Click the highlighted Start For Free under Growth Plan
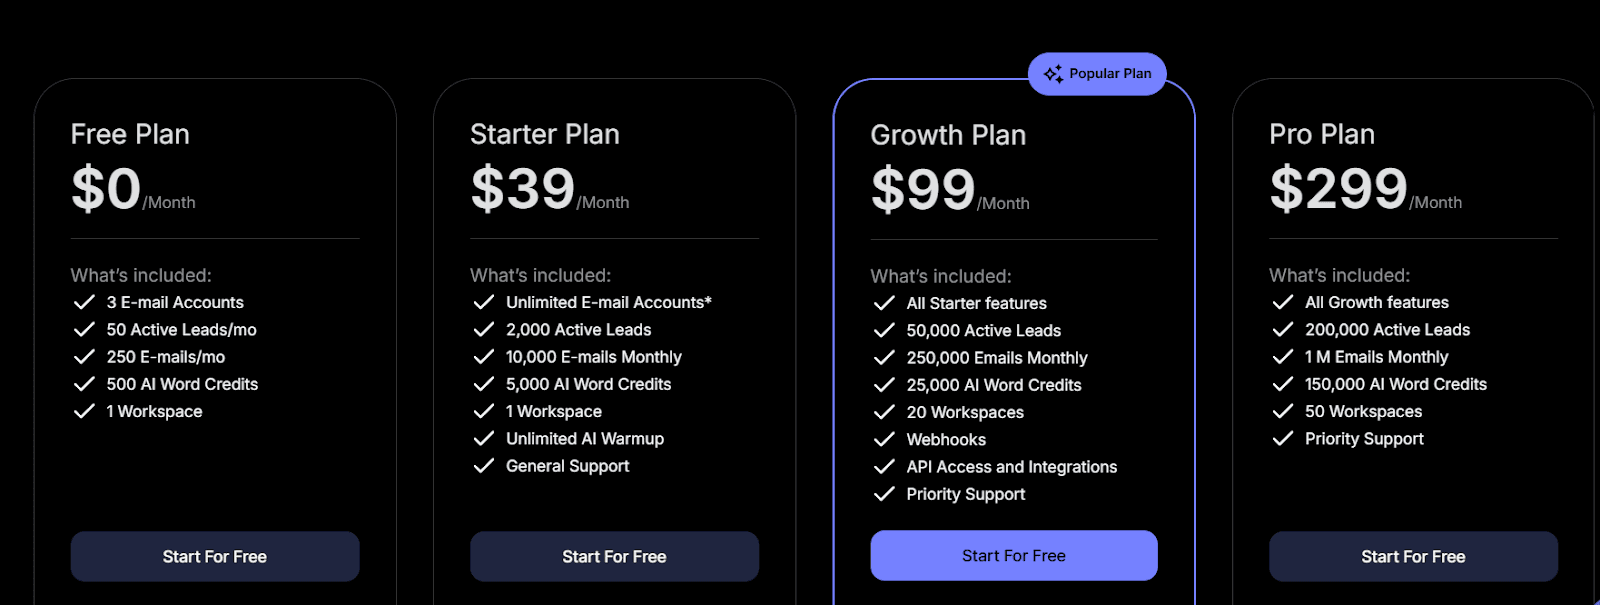The height and width of the screenshot is (605, 1600). (x=1013, y=555)
